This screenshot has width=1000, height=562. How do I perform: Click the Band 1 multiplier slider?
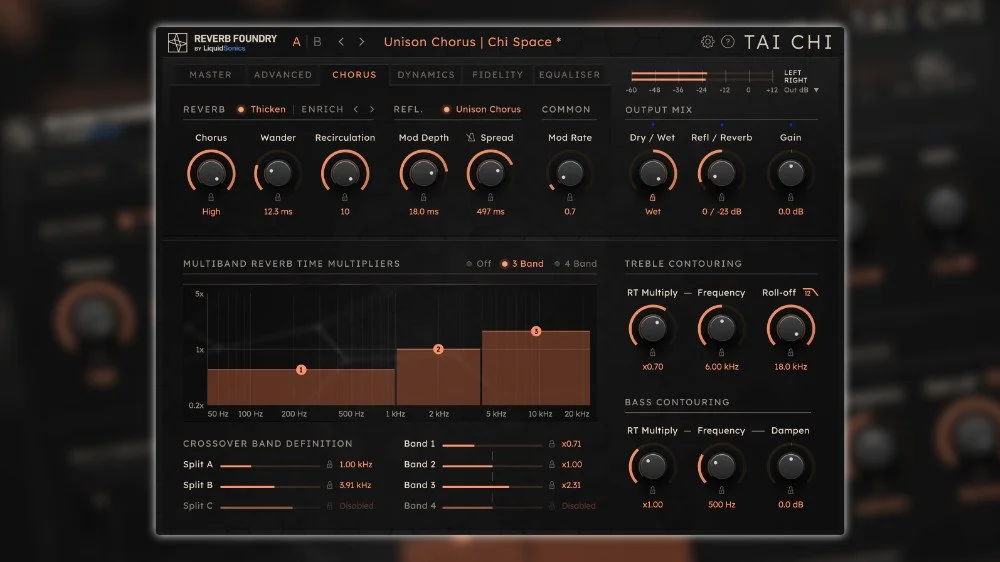(492, 445)
